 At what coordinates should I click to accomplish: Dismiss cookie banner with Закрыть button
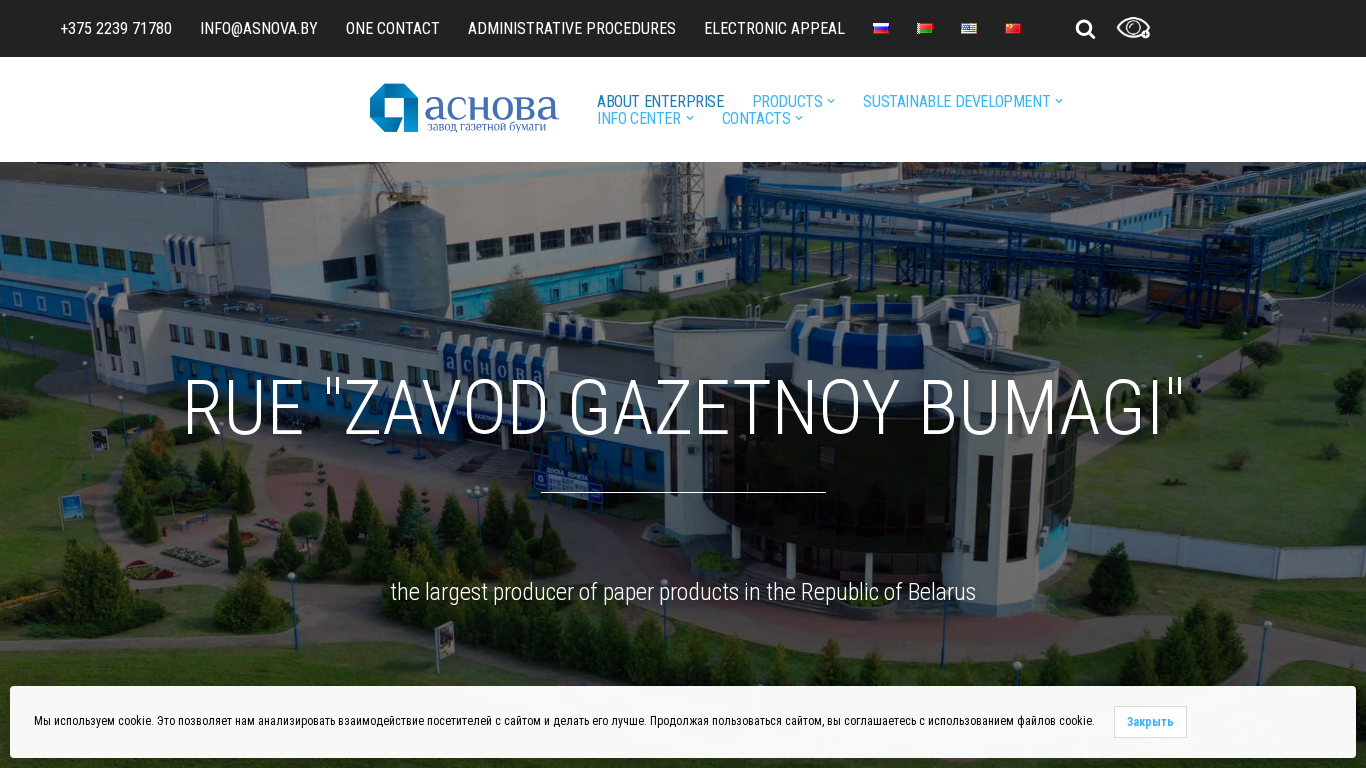(x=1150, y=722)
